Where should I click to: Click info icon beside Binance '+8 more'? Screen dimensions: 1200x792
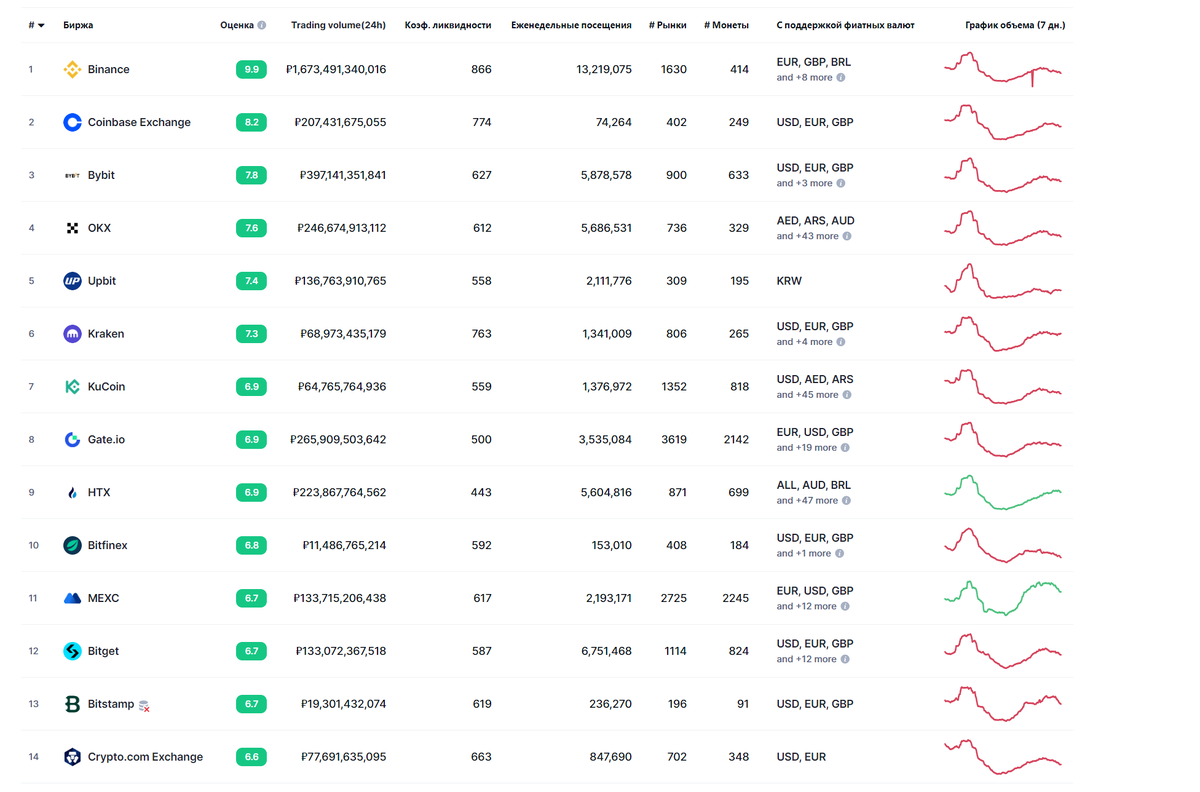tap(841, 77)
